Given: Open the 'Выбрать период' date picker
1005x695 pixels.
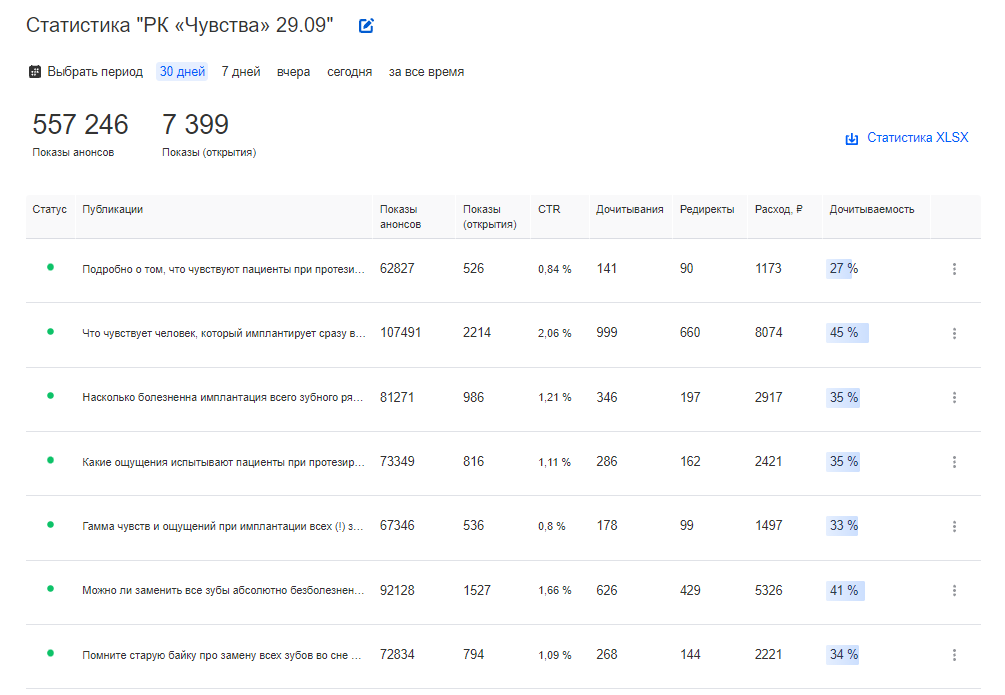Looking at the screenshot, I should [x=95, y=72].
